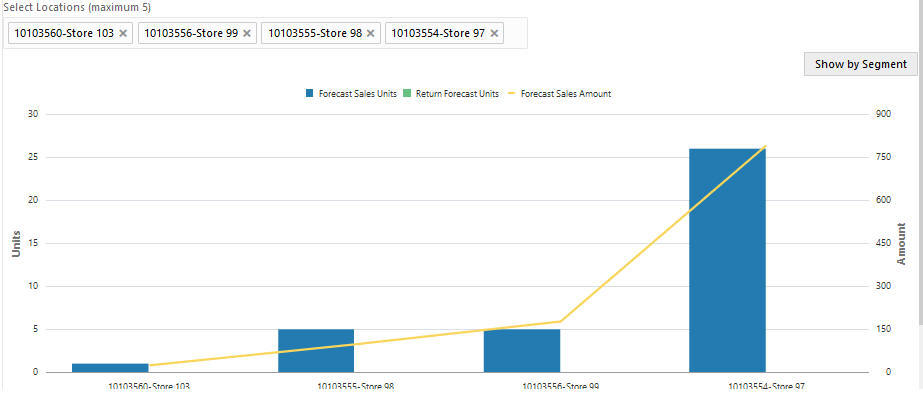923x420 pixels.
Task: Click the 30 tick on Units axis
Action: coord(33,114)
